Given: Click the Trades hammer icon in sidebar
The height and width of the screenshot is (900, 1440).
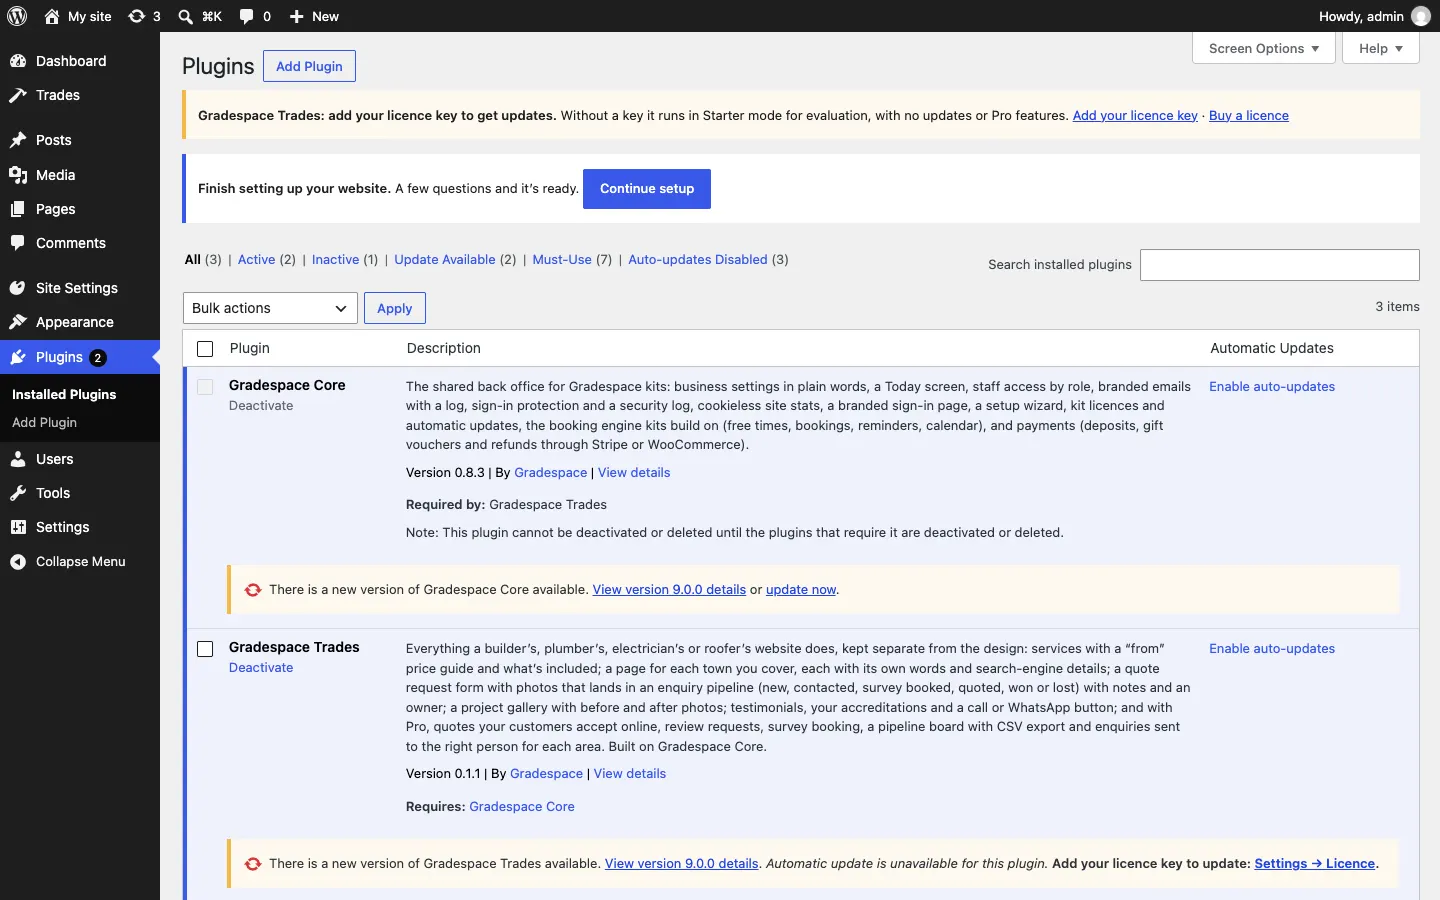Looking at the screenshot, I should click(x=18, y=95).
